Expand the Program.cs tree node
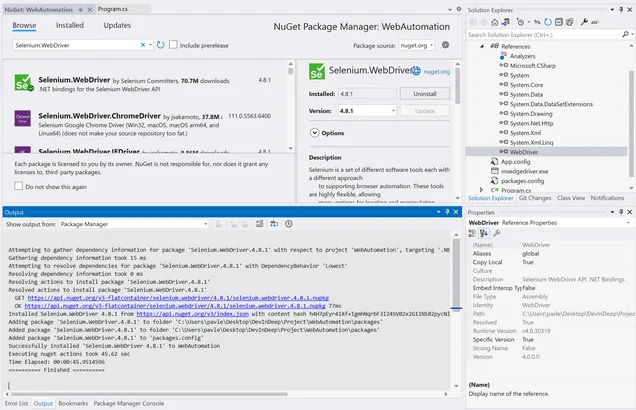This screenshot has width=636, height=410. point(481,190)
